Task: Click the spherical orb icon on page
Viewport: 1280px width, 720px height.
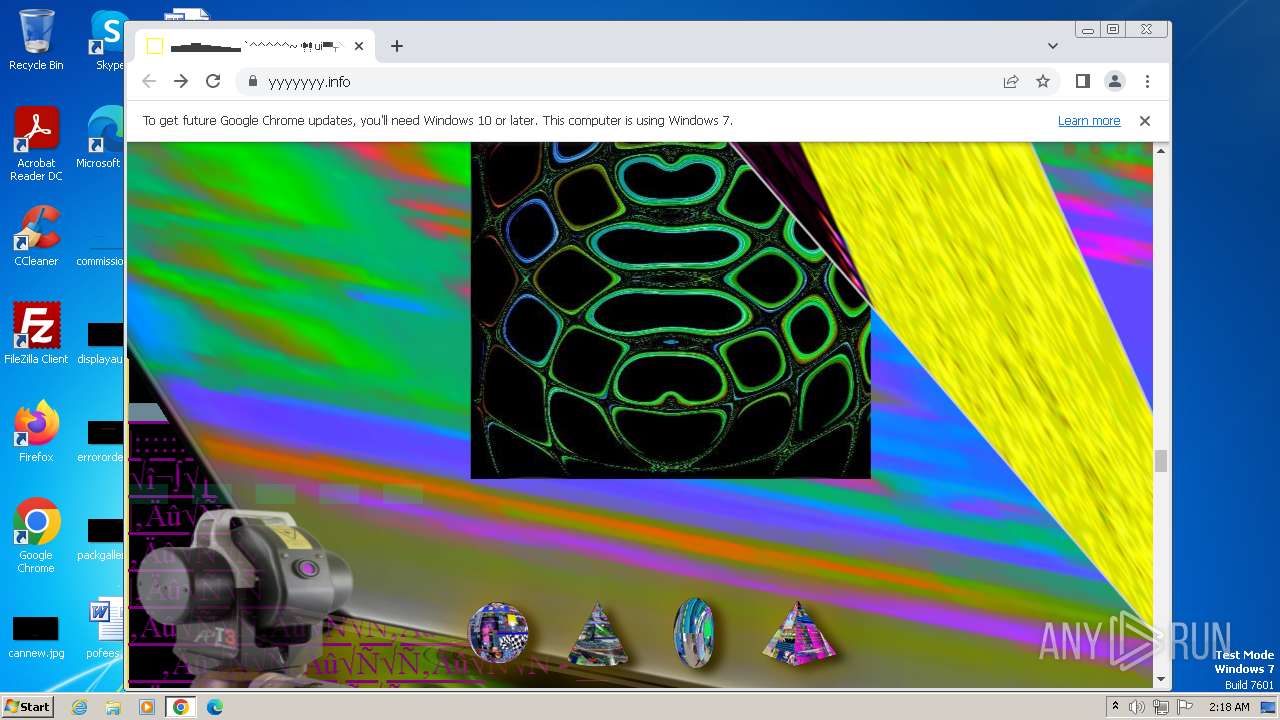Action: point(498,633)
